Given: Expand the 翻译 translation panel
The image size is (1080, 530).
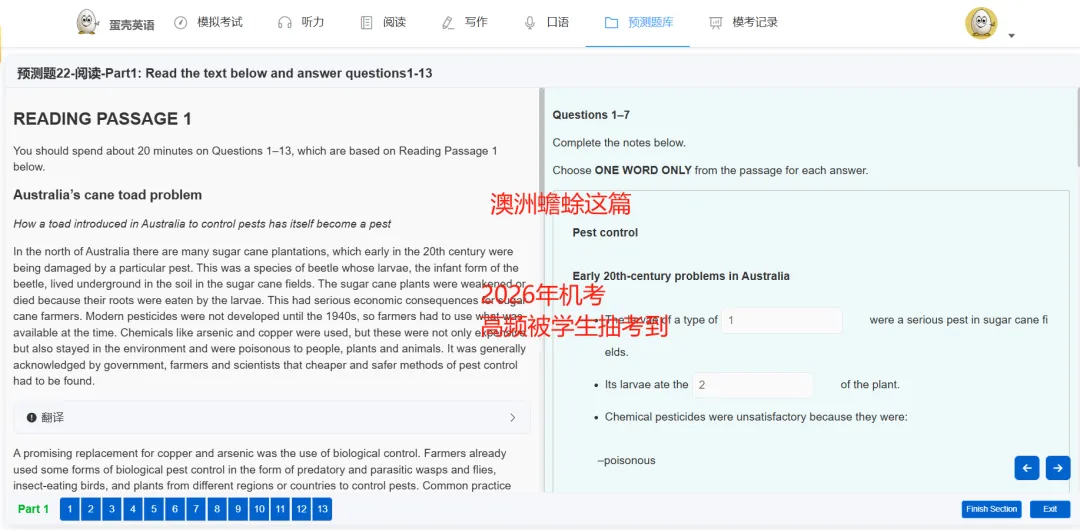Looking at the screenshot, I should pos(272,418).
